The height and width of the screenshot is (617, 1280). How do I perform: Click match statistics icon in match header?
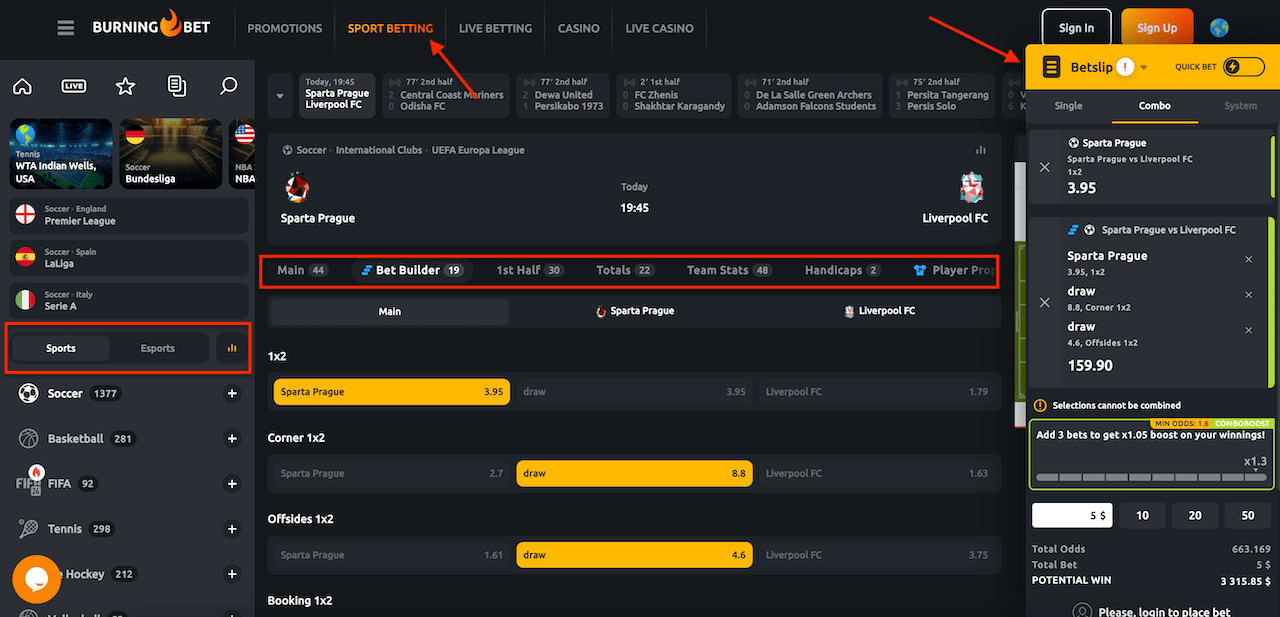click(x=981, y=150)
